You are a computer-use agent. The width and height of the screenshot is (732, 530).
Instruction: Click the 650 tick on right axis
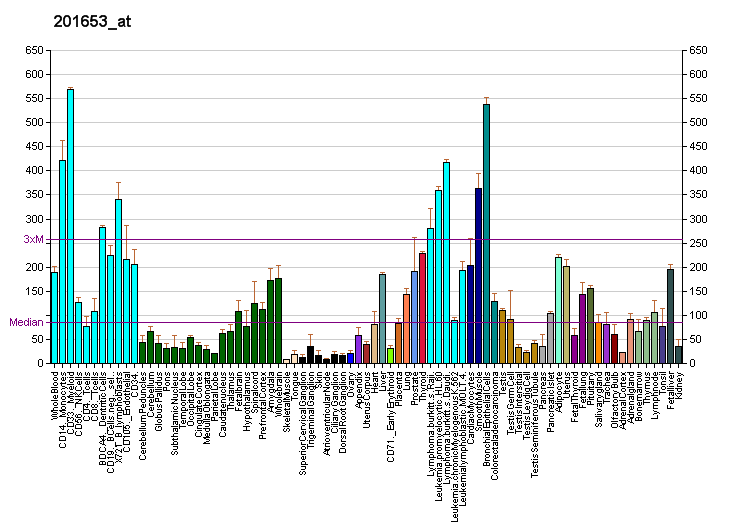point(696,50)
